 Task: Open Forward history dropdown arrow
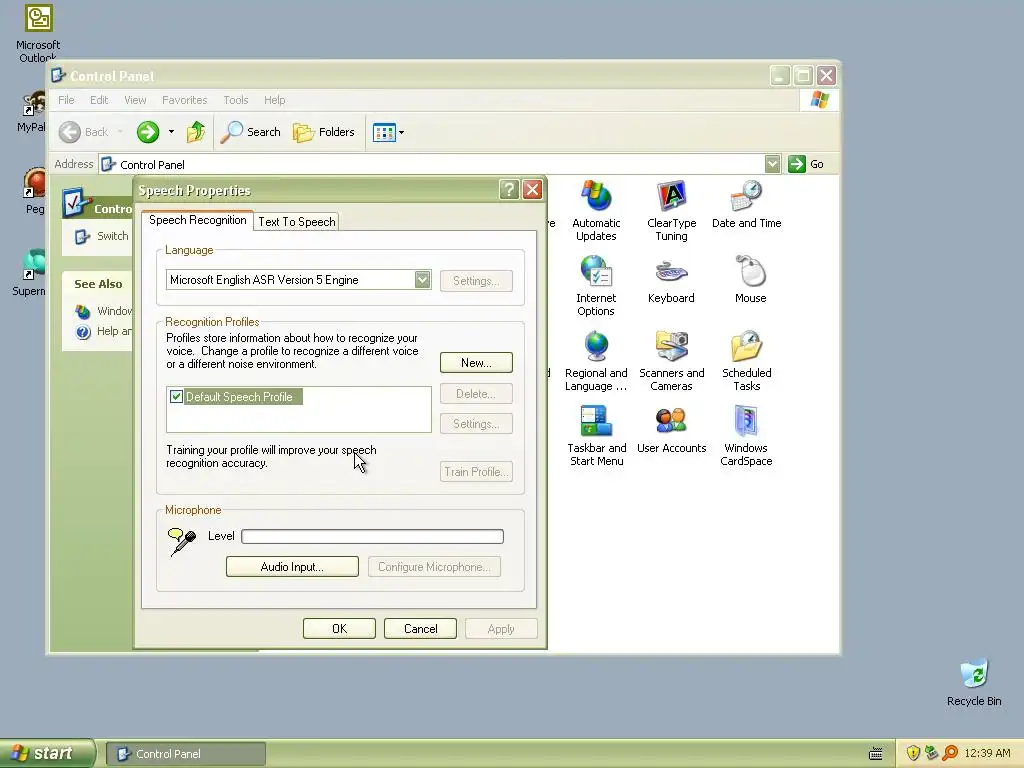(x=171, y=132)
